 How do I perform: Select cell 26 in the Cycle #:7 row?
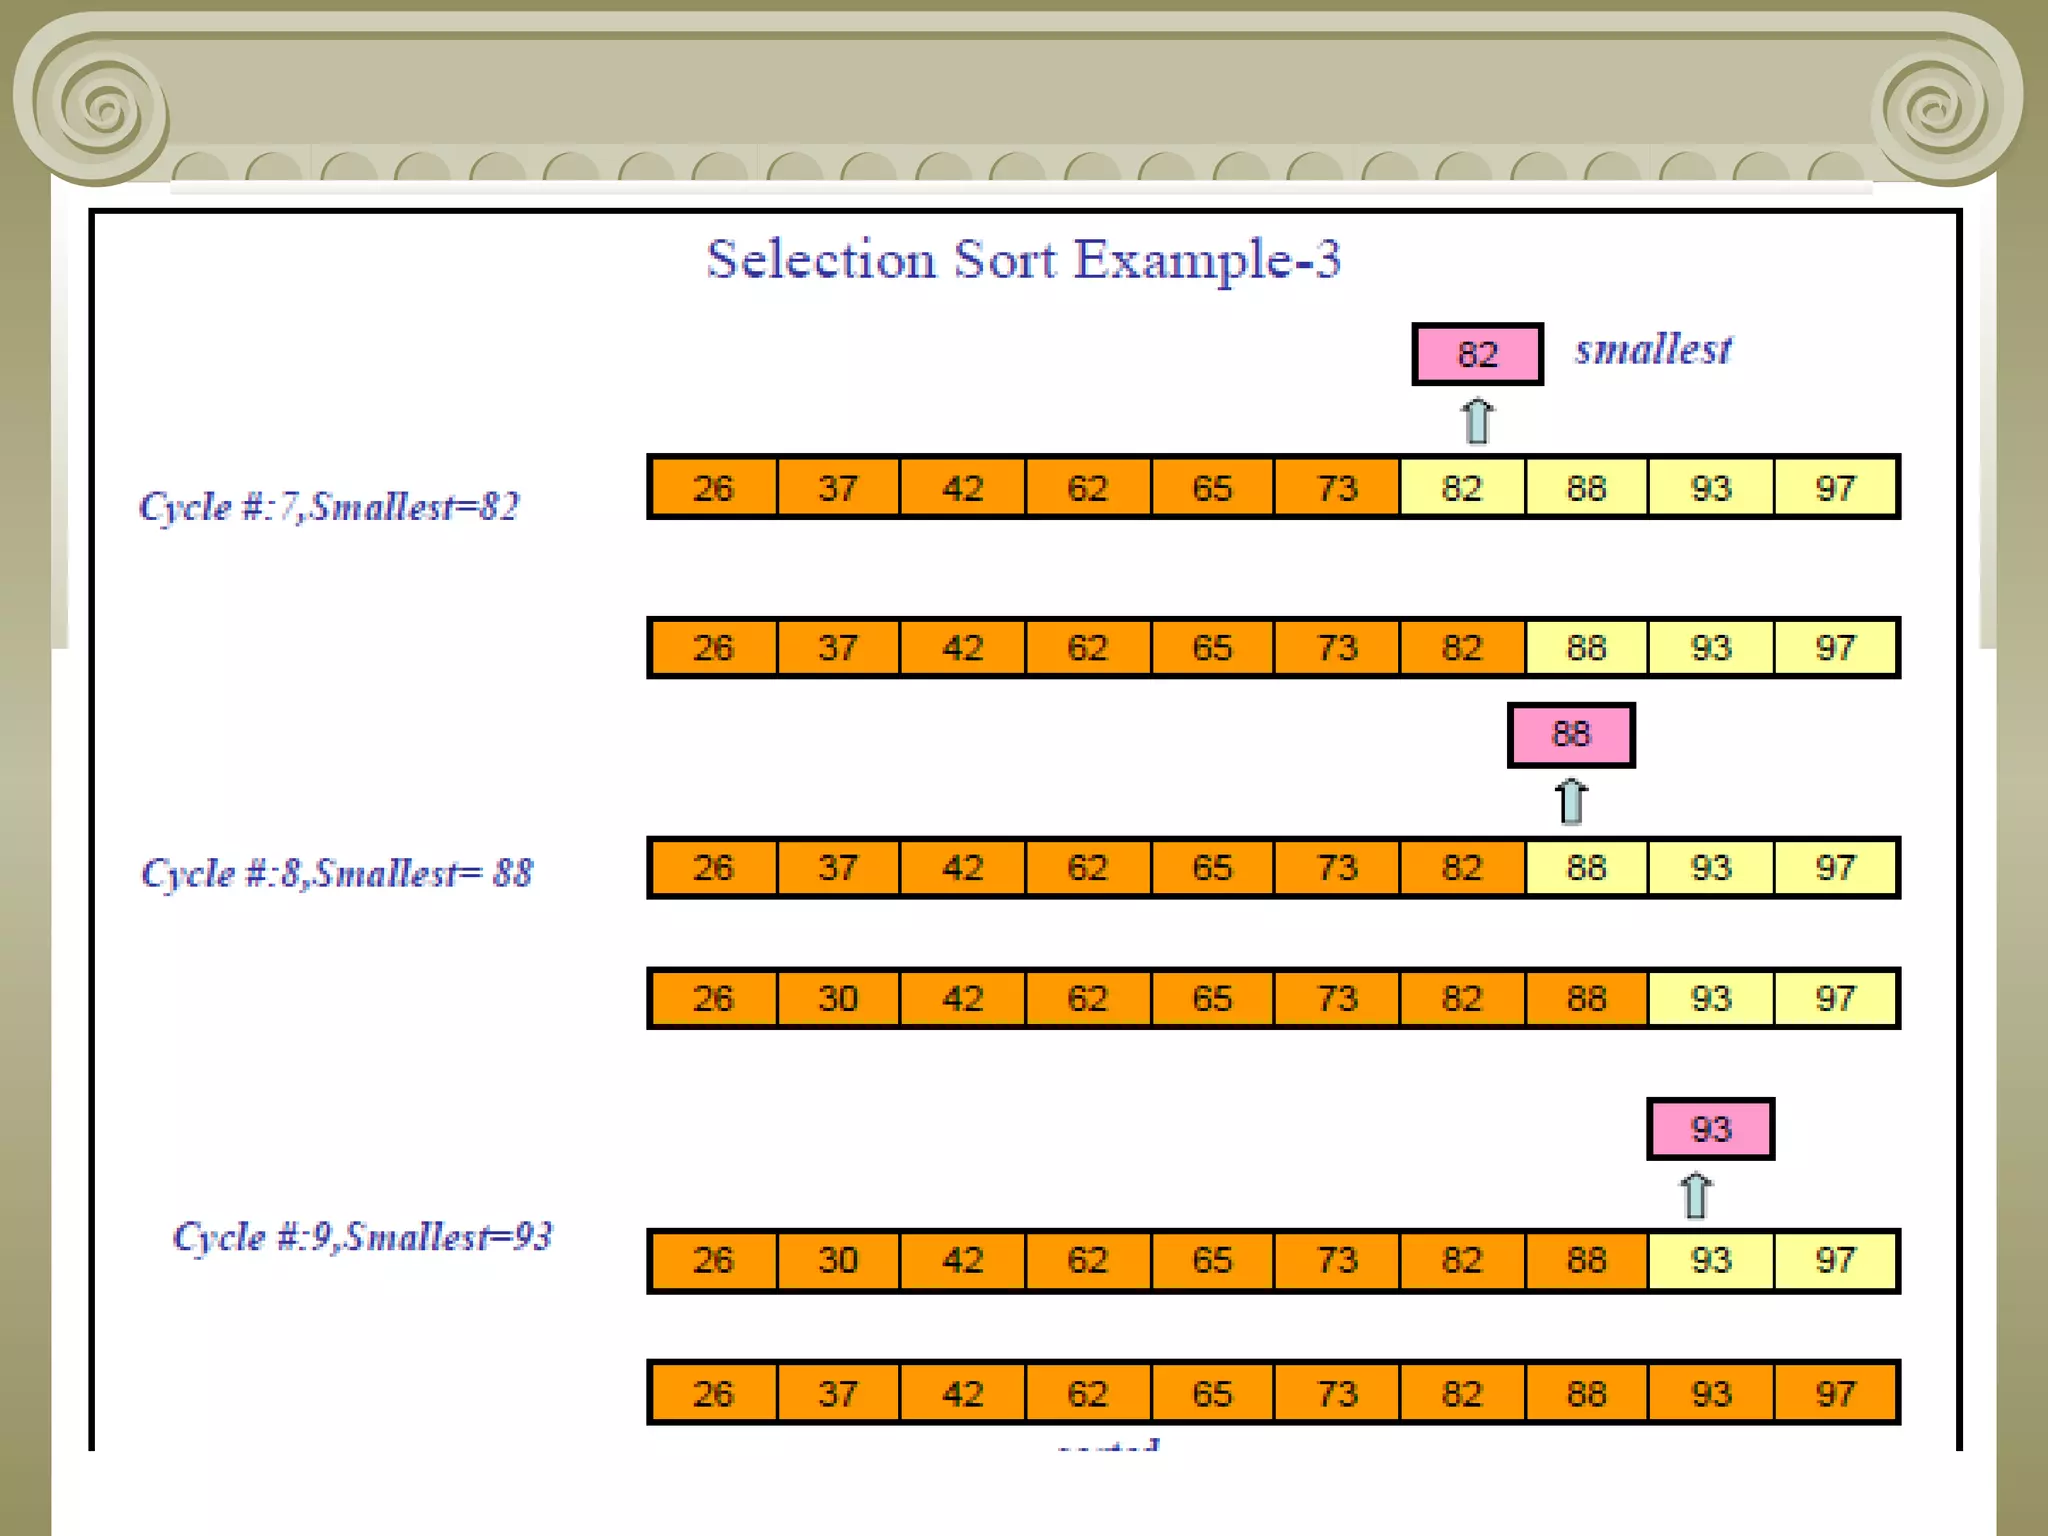(x=714, y=488)
